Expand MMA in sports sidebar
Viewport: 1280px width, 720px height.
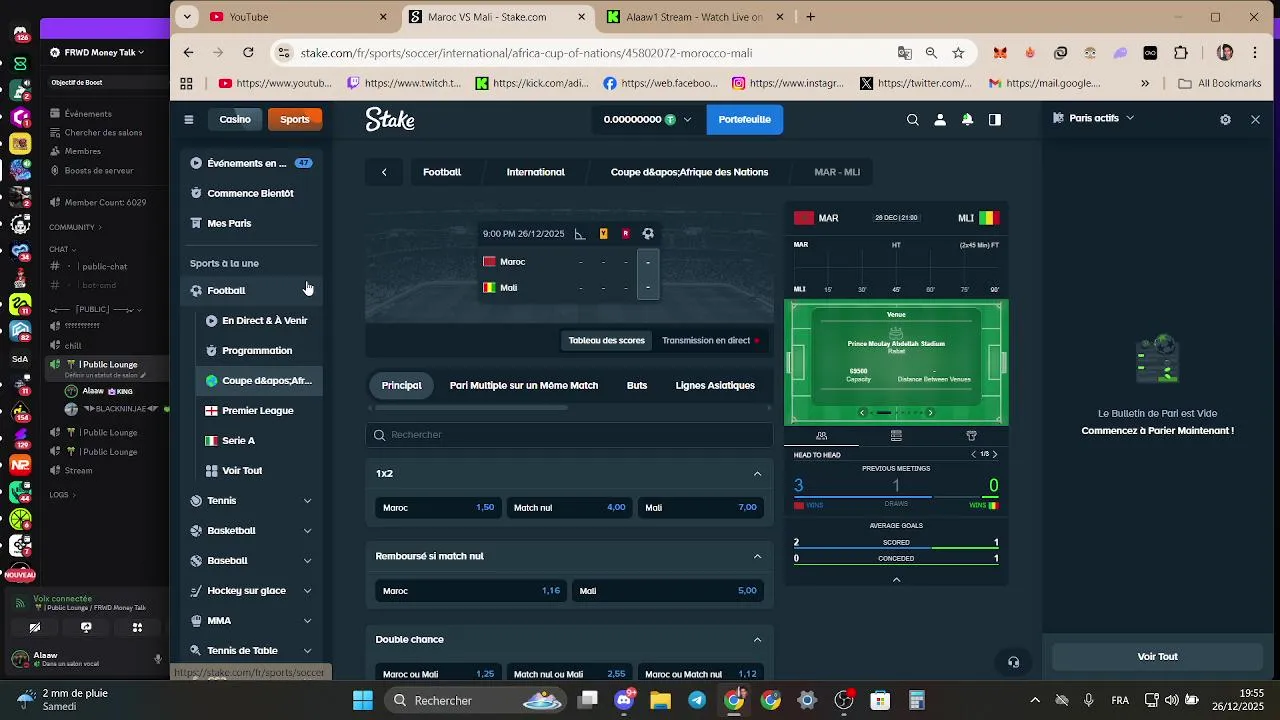[x=307, y=621]
